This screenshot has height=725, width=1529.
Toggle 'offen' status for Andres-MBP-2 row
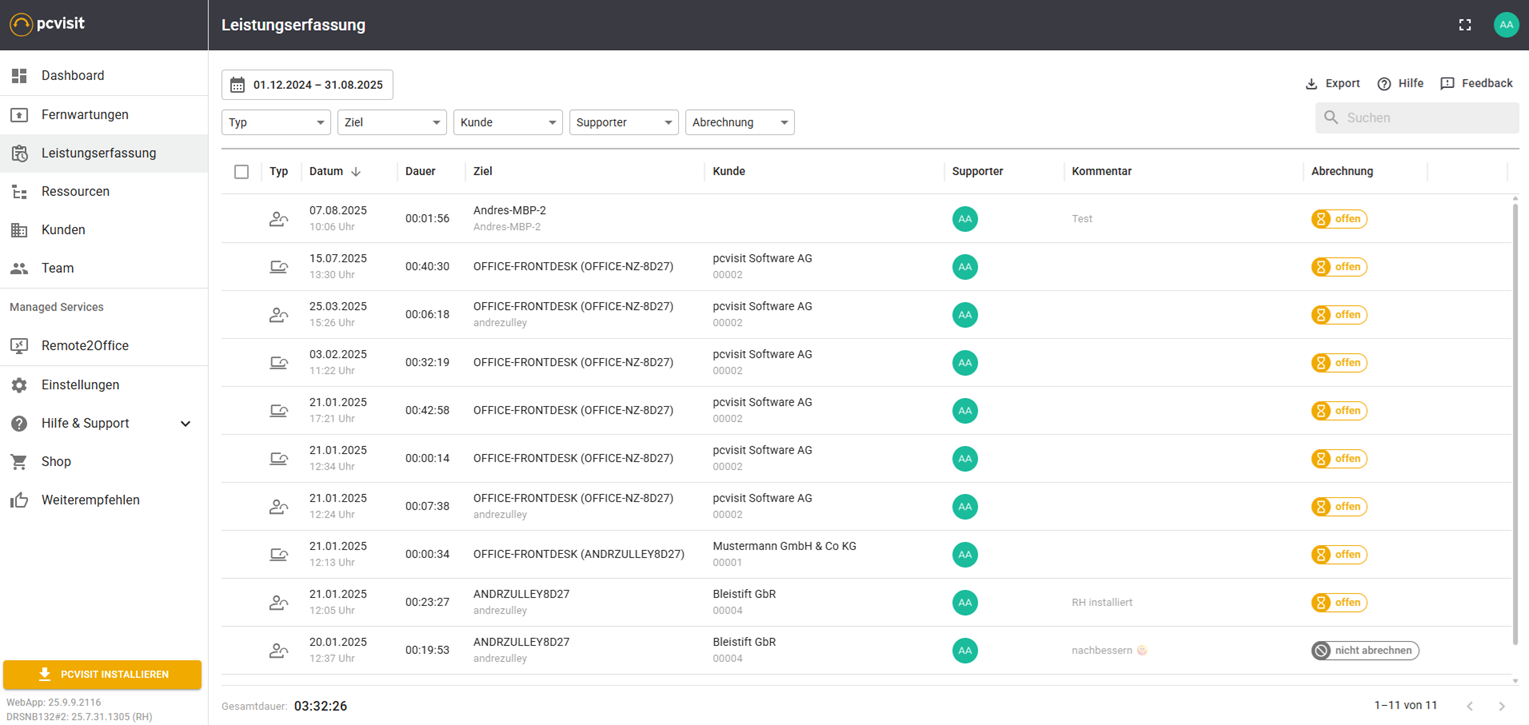(x=1339, y=219)
